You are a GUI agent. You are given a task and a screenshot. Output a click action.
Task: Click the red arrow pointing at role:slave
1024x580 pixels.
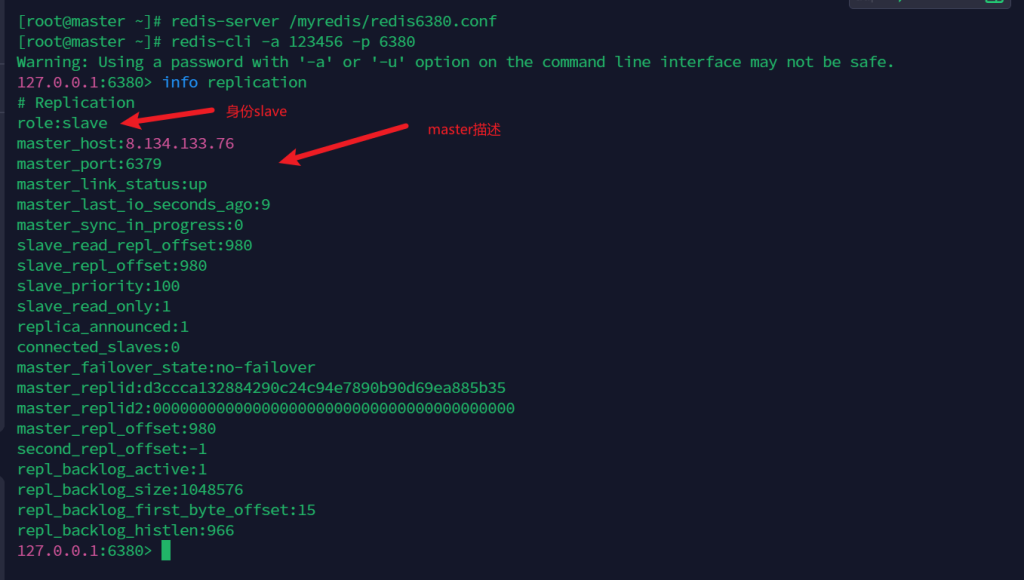(x=166, y=118)
